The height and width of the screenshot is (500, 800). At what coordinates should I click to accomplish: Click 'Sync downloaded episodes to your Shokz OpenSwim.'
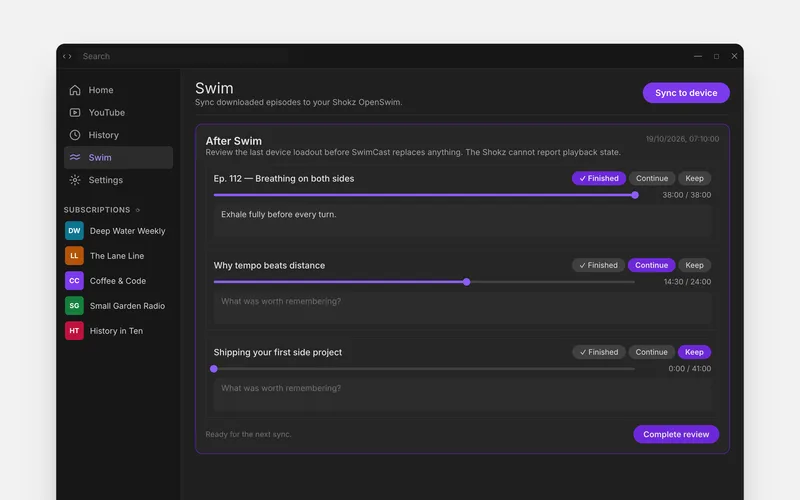point(298,102)
